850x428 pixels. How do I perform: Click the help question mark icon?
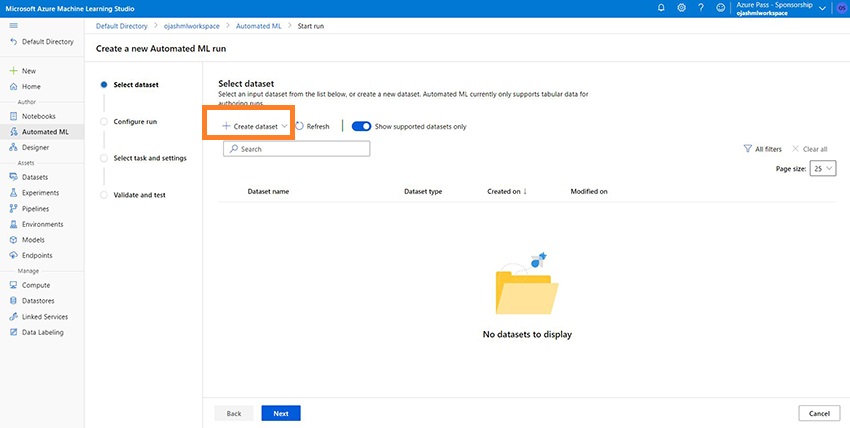pos(701,7)
